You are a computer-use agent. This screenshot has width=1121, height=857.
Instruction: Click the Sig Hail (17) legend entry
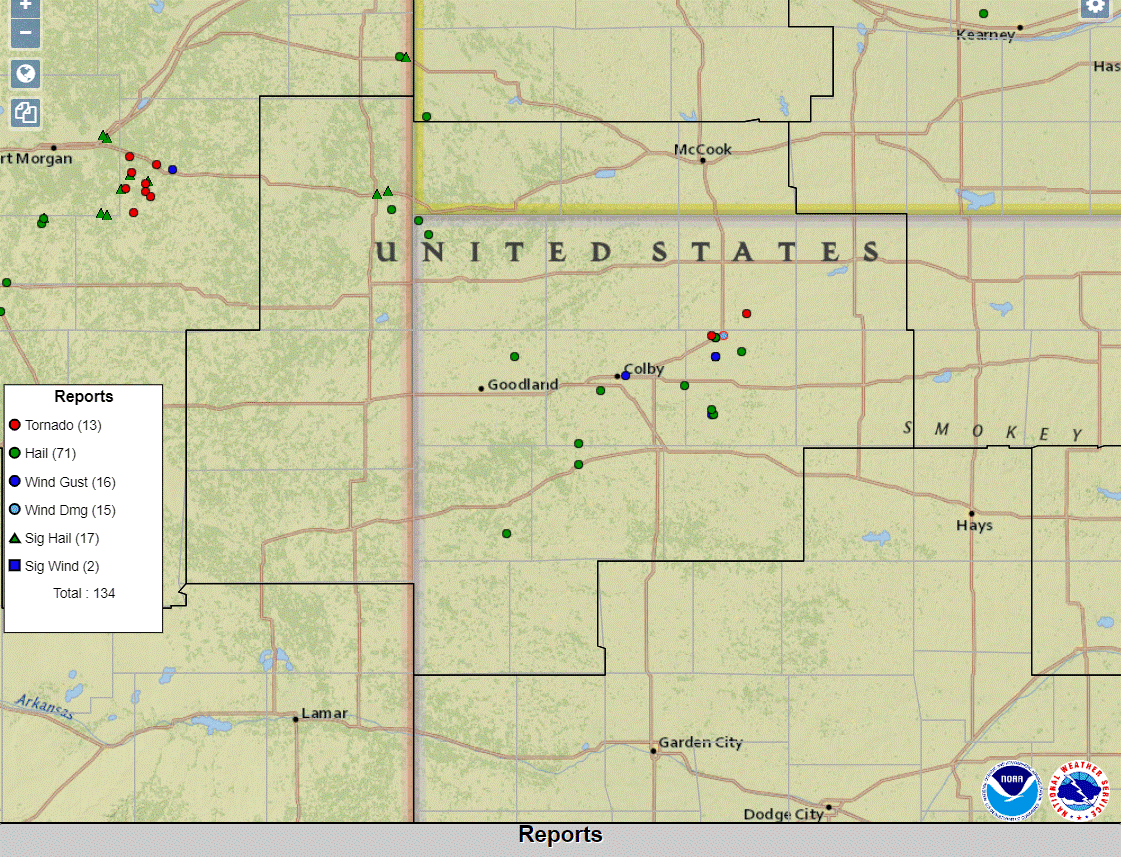click(54, 538)
